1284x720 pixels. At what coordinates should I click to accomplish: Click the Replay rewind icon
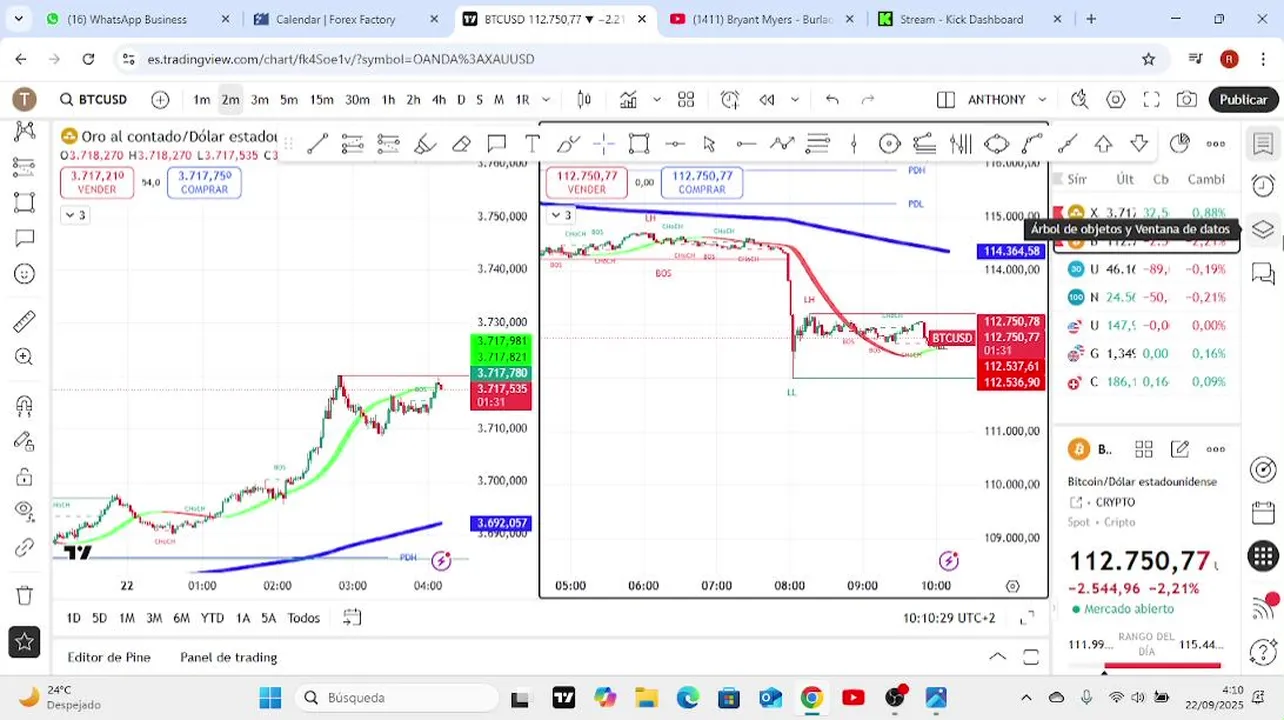[767, 99]
